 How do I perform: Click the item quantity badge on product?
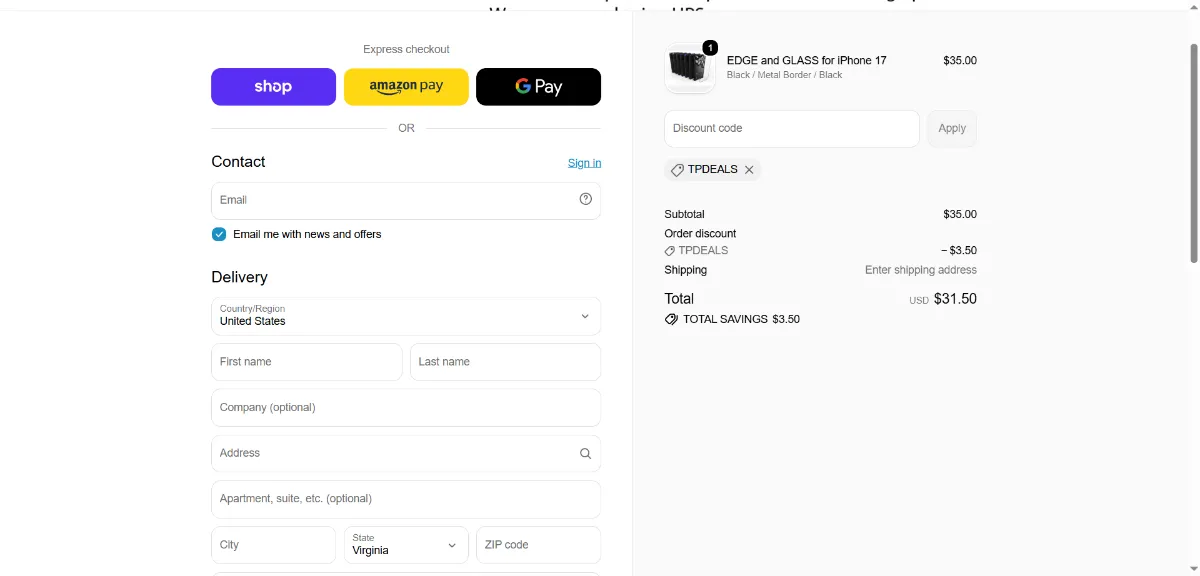pos(710,47)
